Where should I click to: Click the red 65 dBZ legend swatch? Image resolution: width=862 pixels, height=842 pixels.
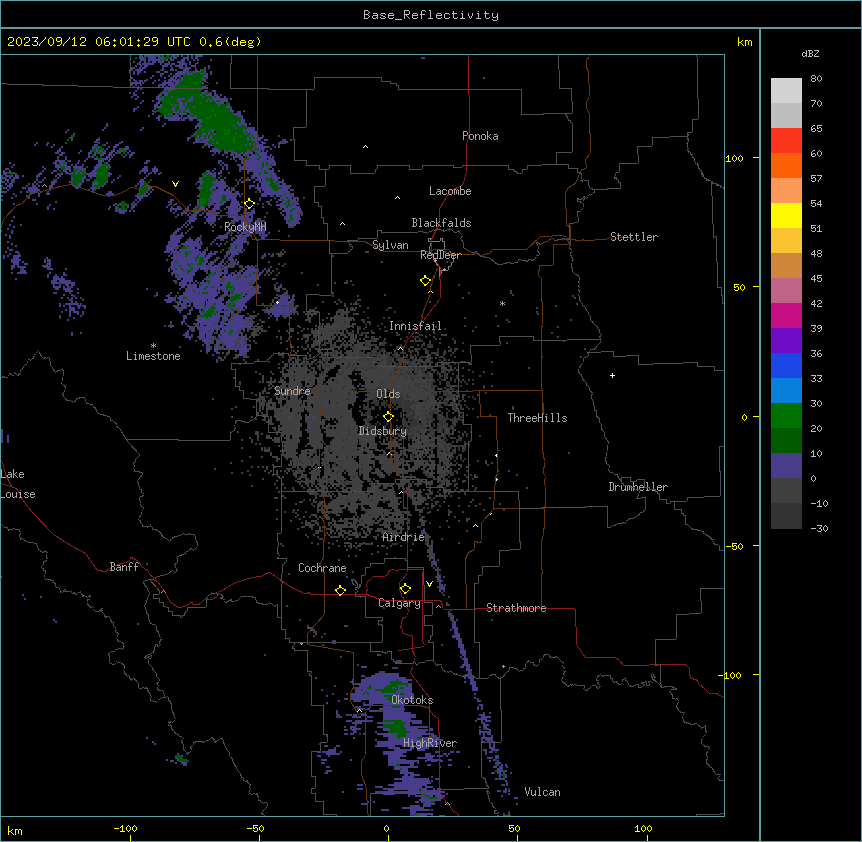point(786,141)
